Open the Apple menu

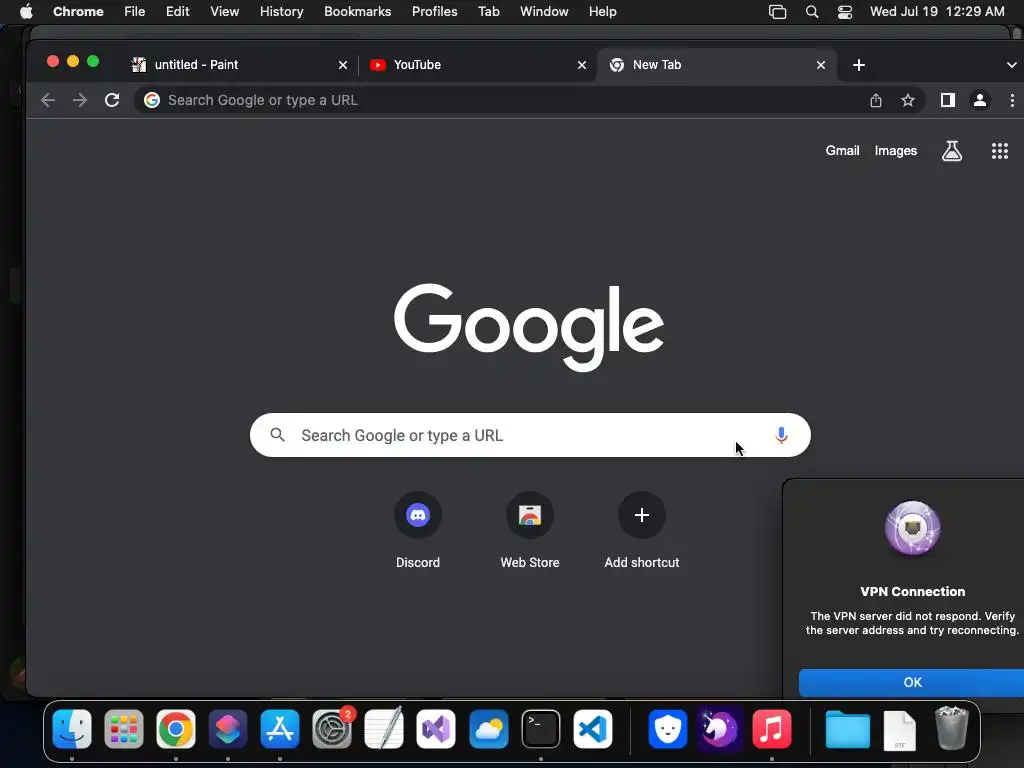click(26, 12)
